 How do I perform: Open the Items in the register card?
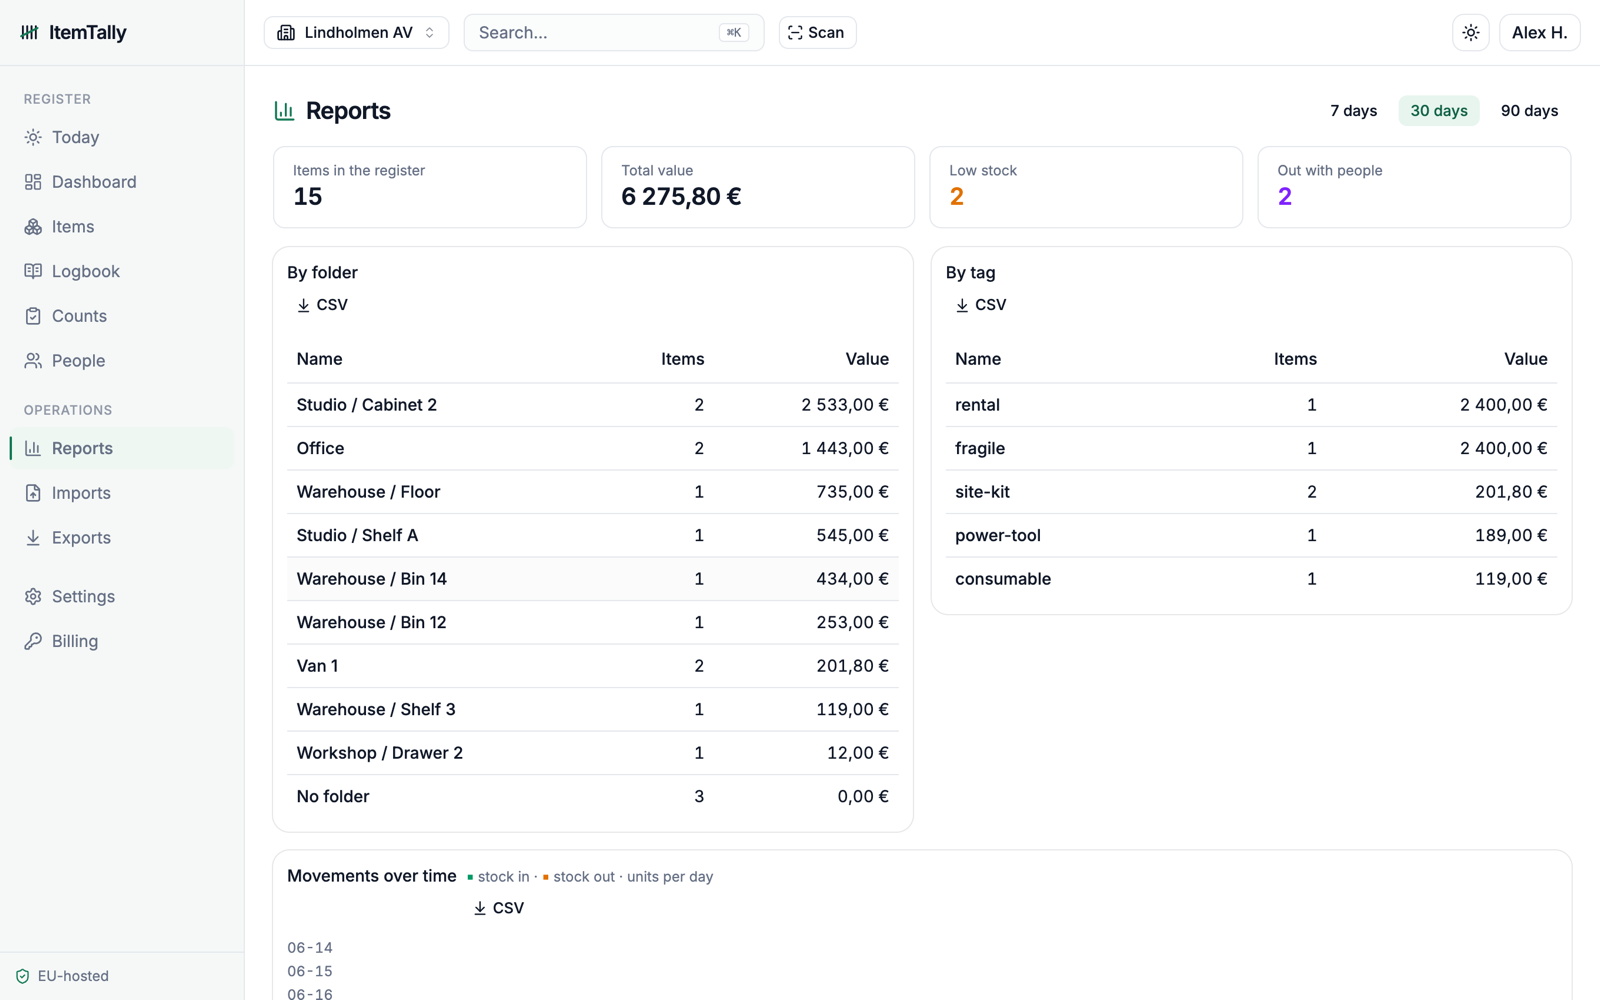pyautogui.click(x=430, y=187)
